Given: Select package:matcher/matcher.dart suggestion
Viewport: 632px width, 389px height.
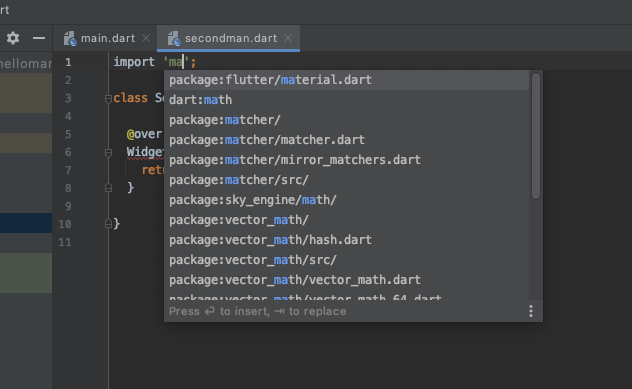Looking at the screenshot, I should tap(347, 140).
